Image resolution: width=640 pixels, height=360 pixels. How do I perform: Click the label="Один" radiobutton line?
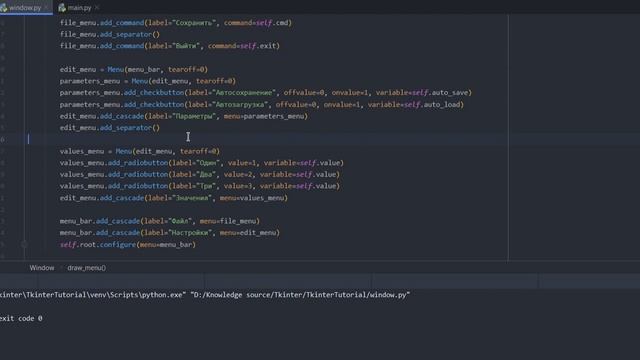coord(202,163)
